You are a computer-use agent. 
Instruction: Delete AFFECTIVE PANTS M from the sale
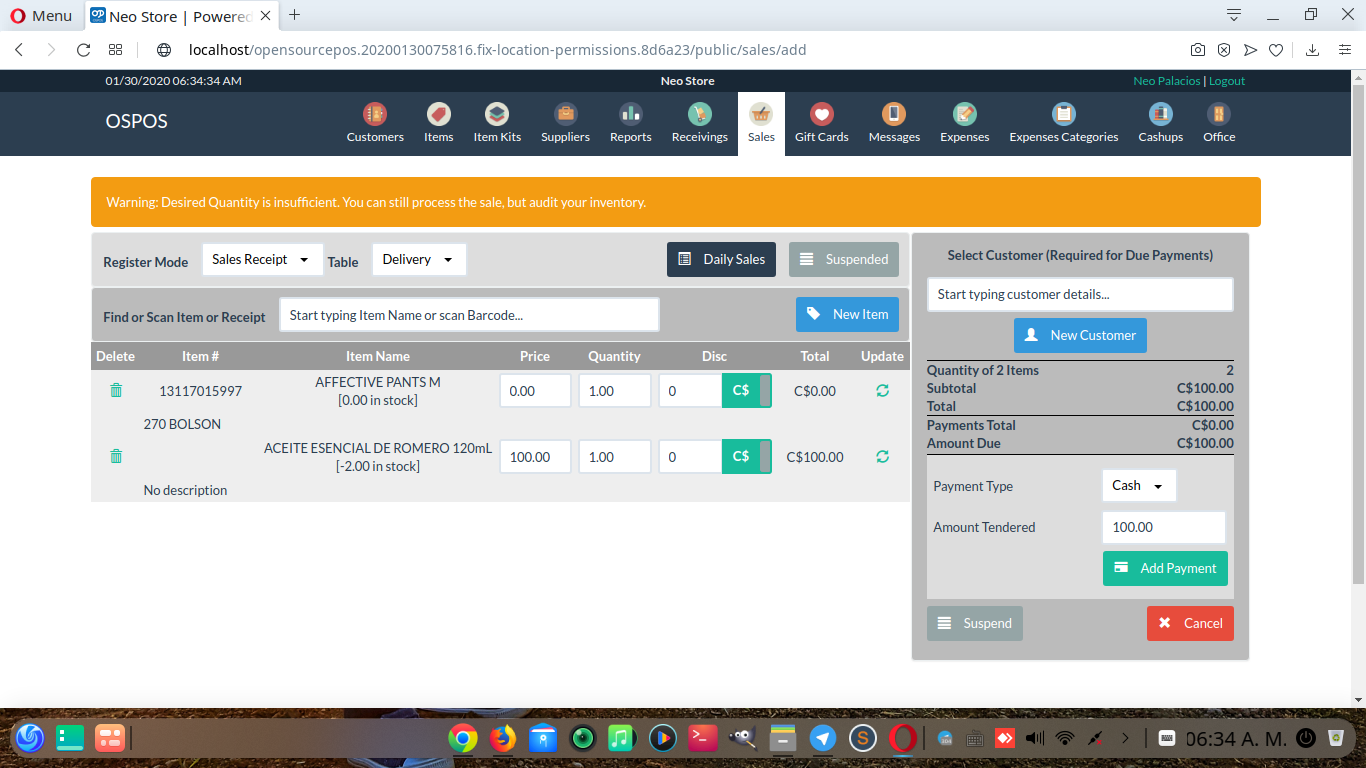115,390
